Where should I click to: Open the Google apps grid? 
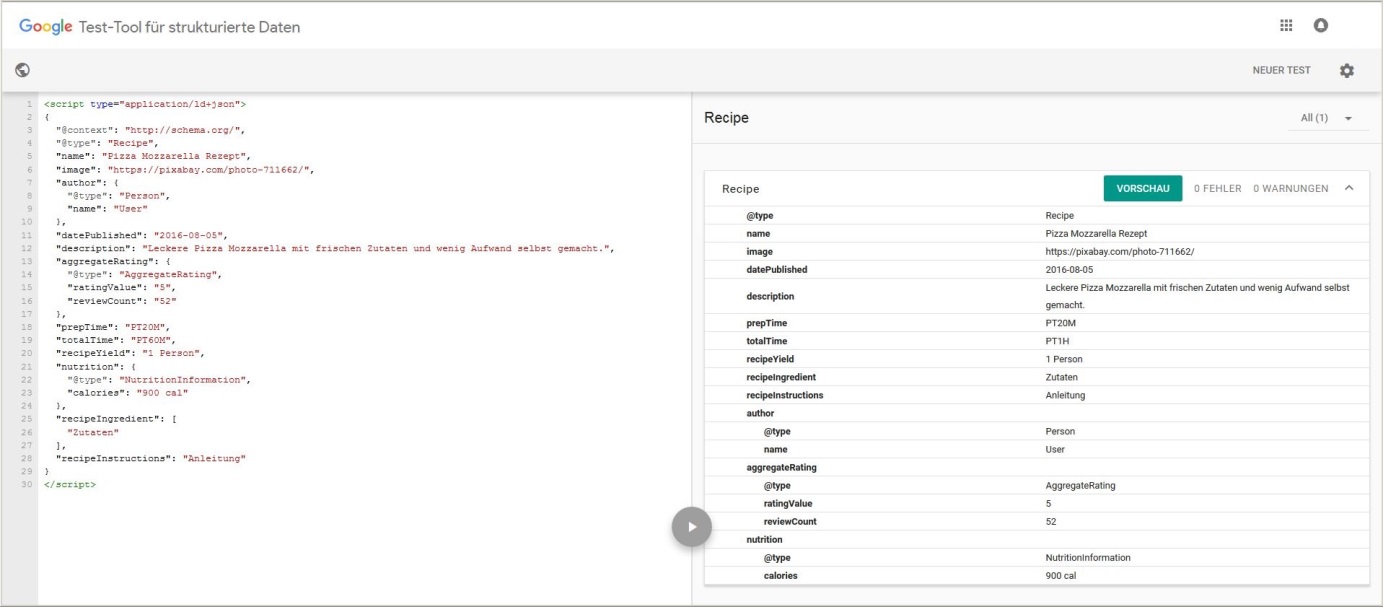pyautogui.click(x=1287, y=26)
